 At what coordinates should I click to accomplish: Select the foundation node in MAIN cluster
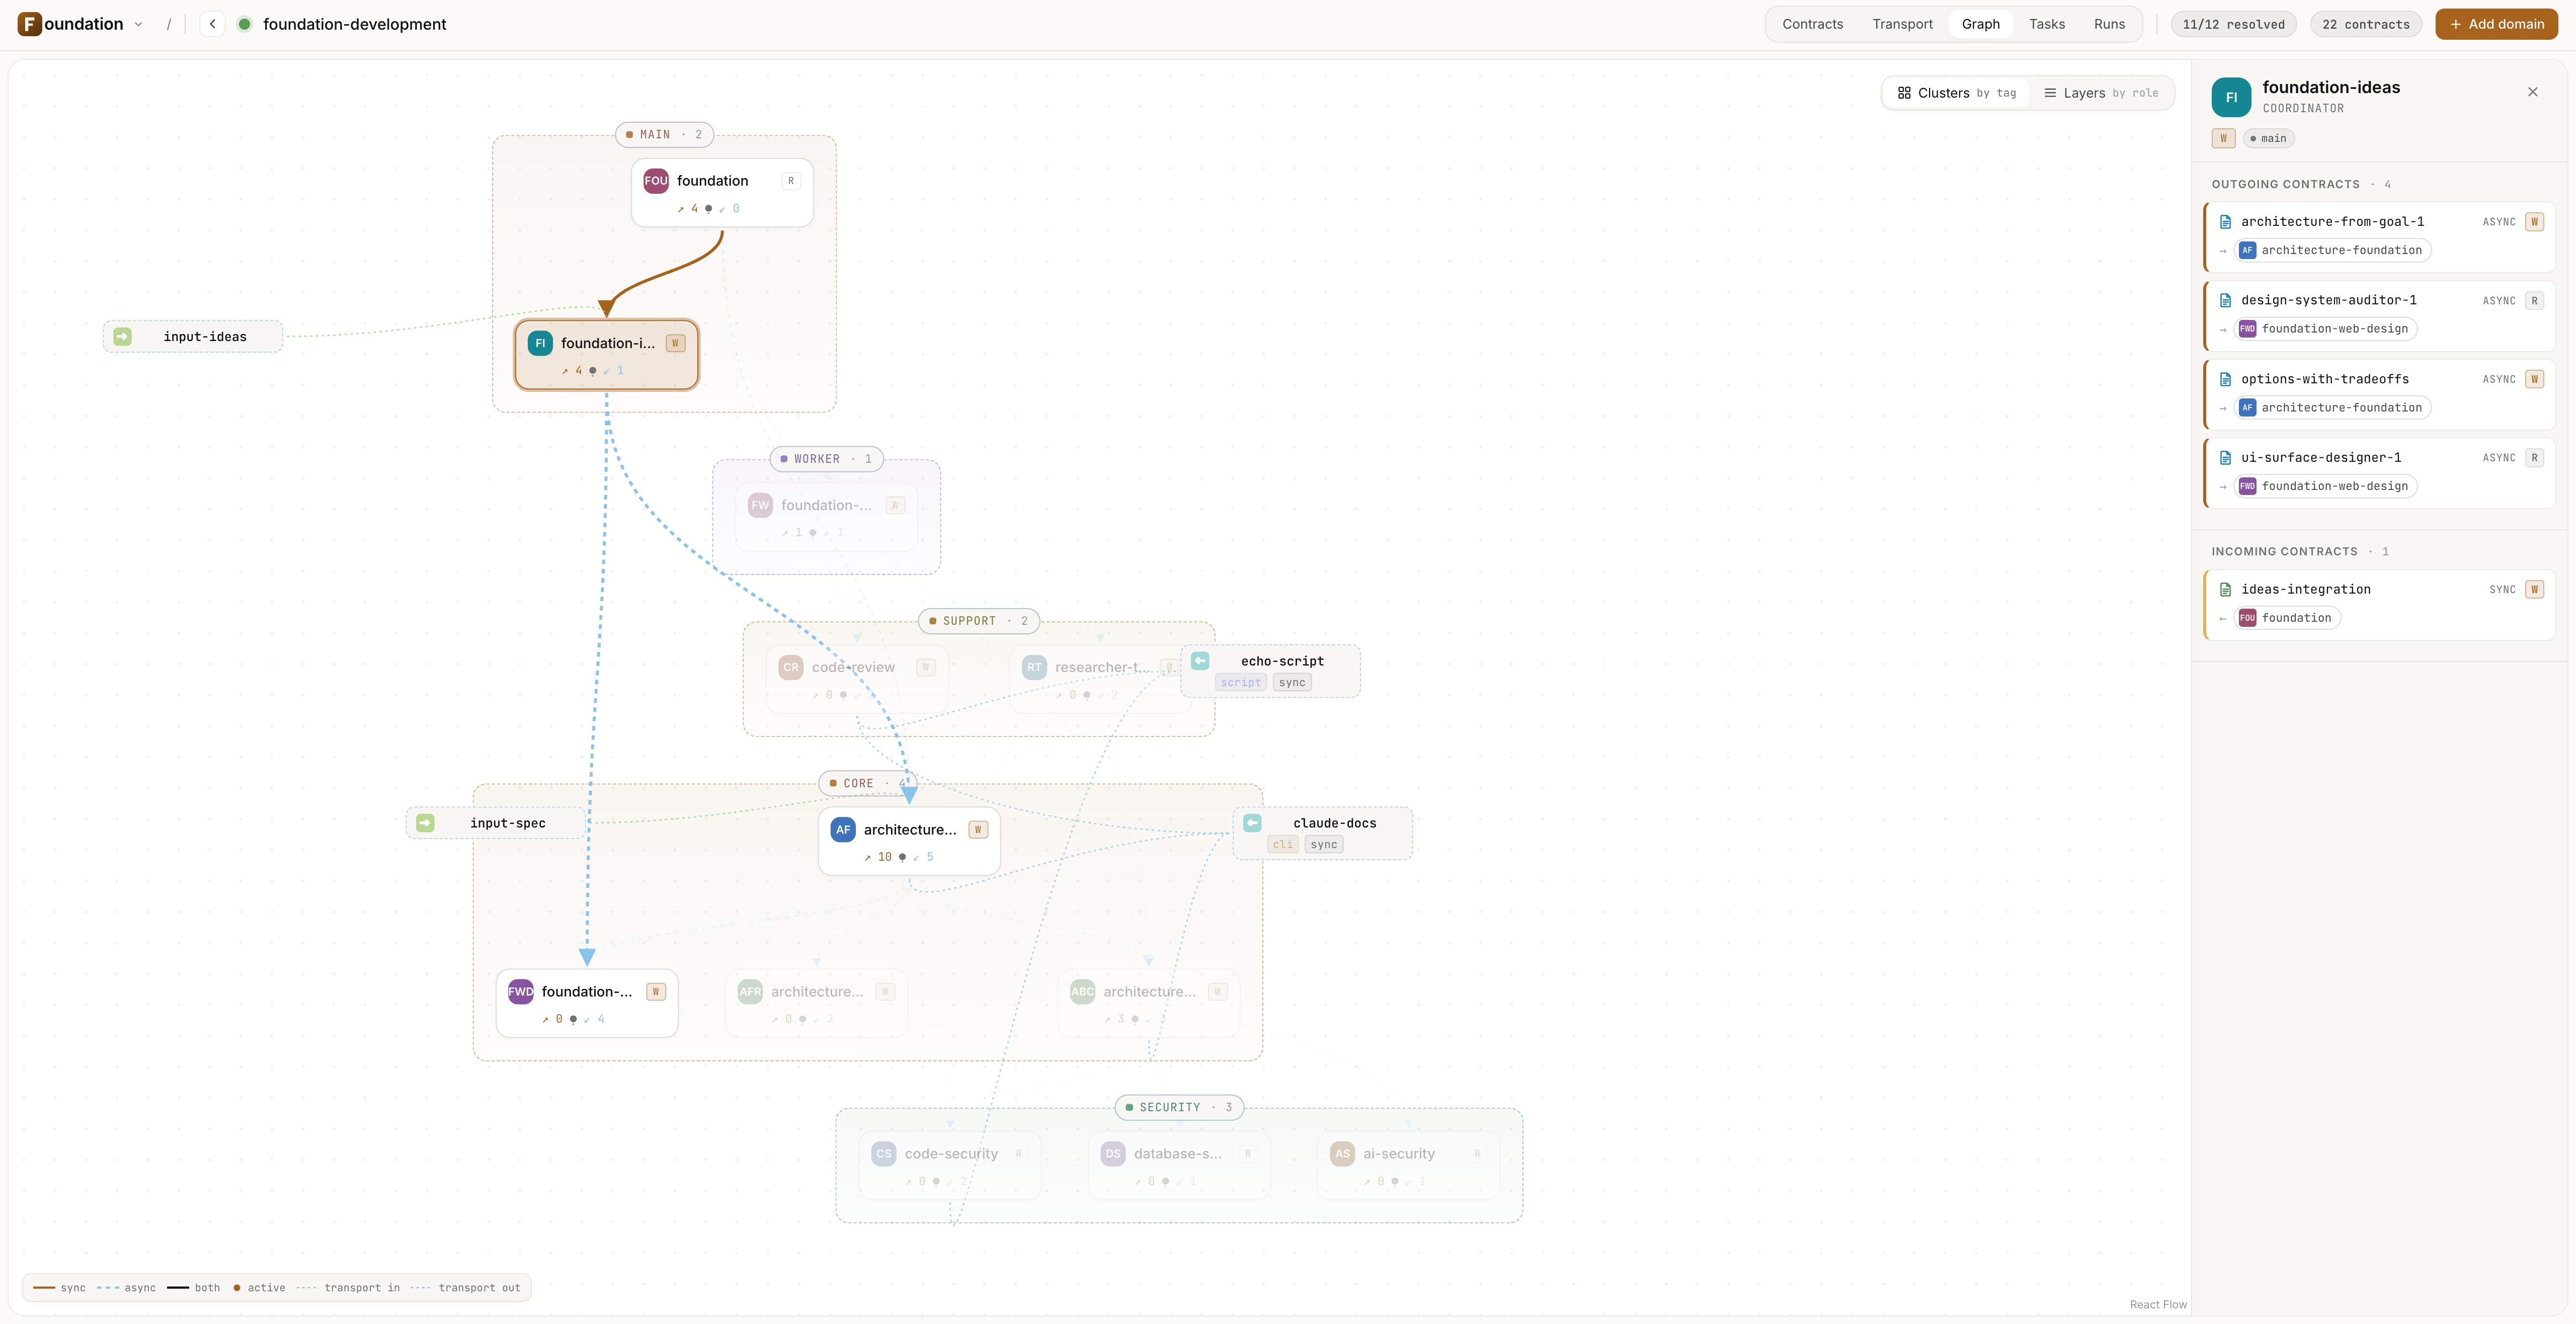coord(722,192)
